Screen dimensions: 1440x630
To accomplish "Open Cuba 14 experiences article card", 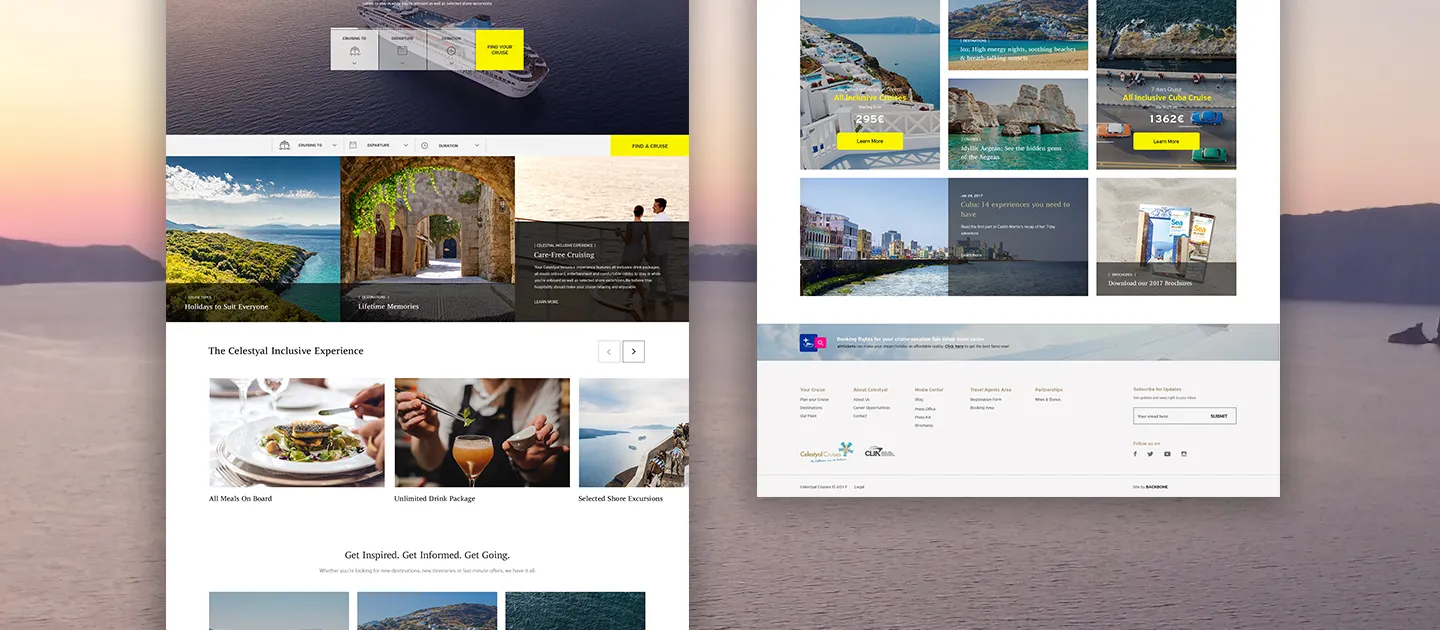I will coord(944,237).
